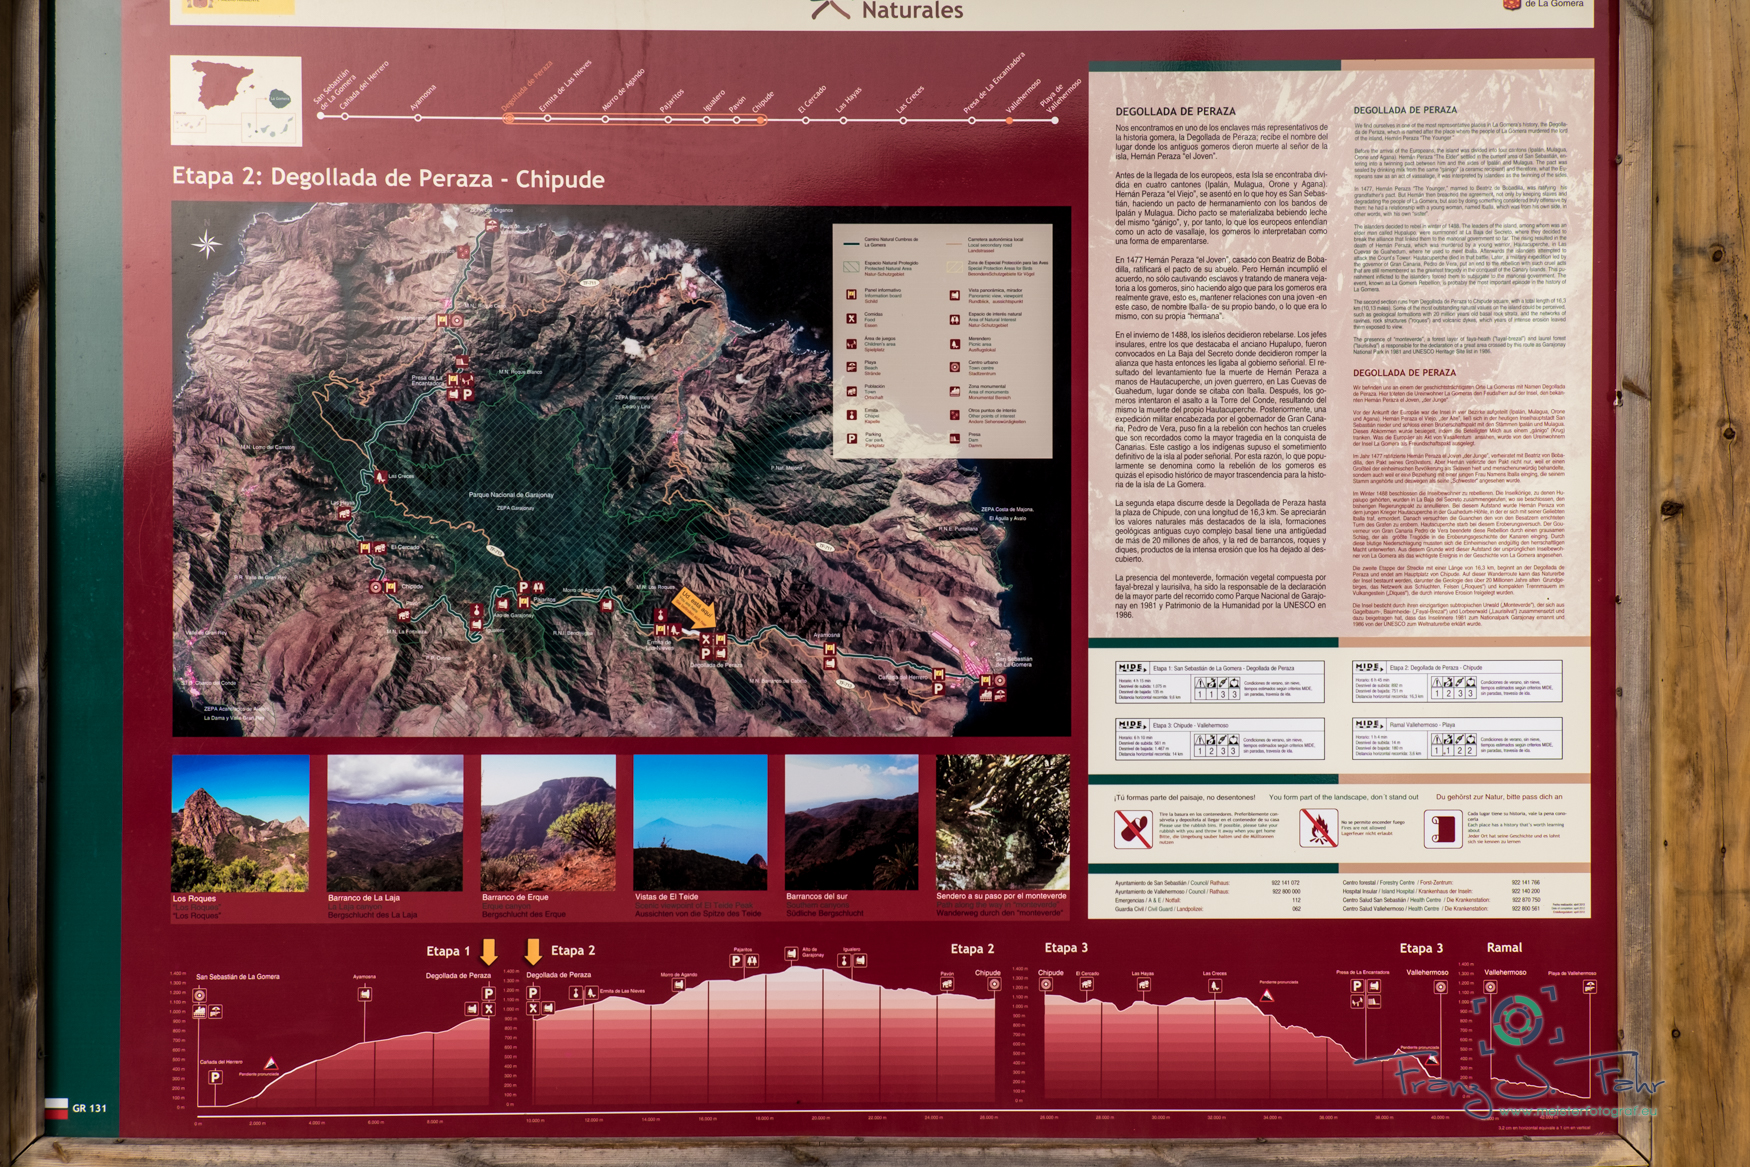Click the yellow arrow beside Etapa 1
Viewport: 1750px width, 1167px height.
(x=489, y=951)
